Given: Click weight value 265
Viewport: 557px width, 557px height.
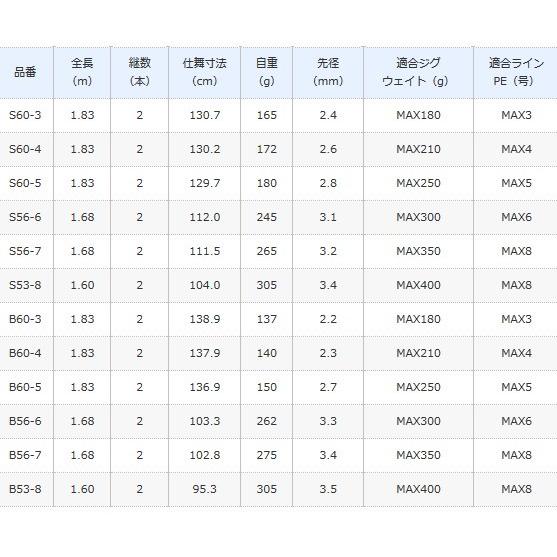Looking at the screenshot, I should pyautogui.click(x=267, y=251).
